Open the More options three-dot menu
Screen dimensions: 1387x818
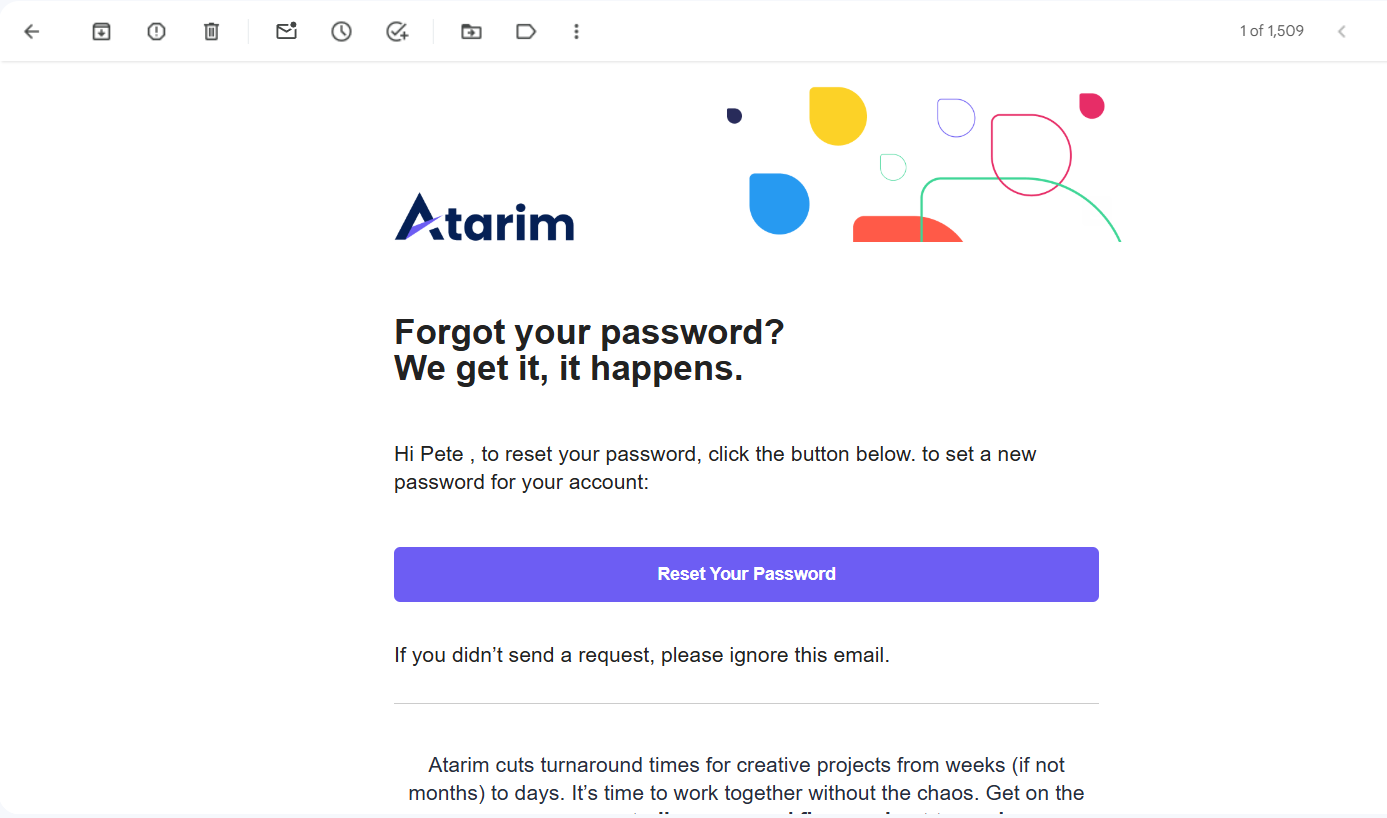[576, 32]
